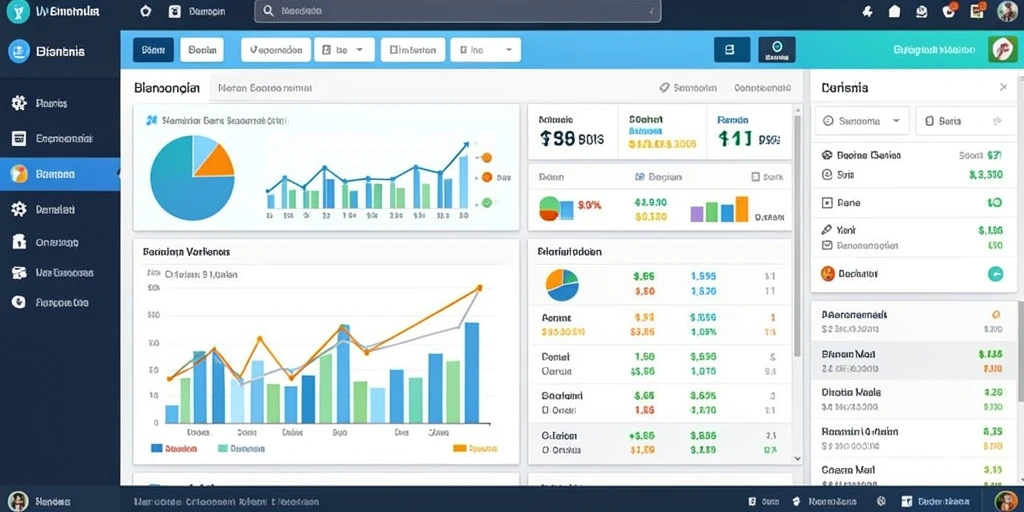
Task: Click the dark blue button in the toolbar
Action: coord(153,50)
